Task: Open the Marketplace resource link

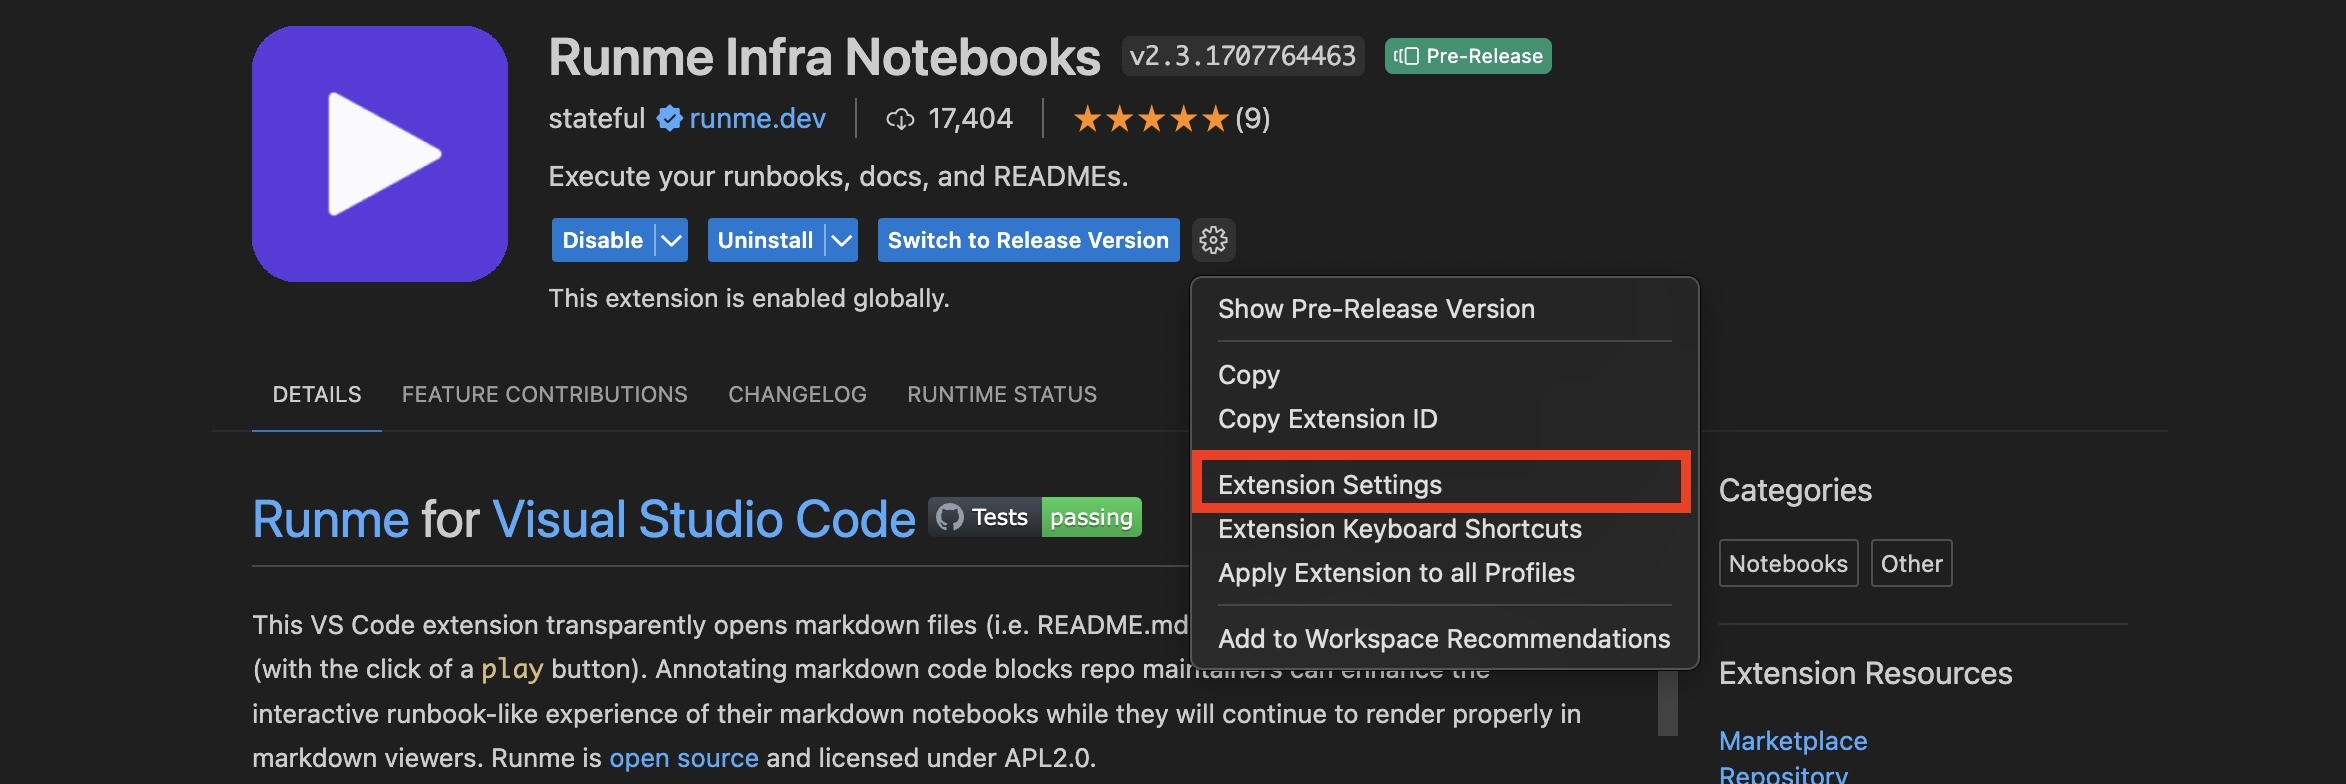Action: click(1793, 741)
